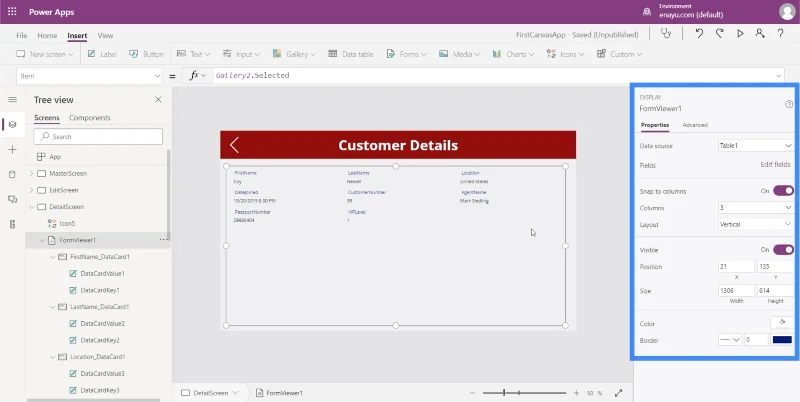The height and width of the screenshot is (402, 800).
Task: Open the user account avatar
Action: (x=787, y=12)
